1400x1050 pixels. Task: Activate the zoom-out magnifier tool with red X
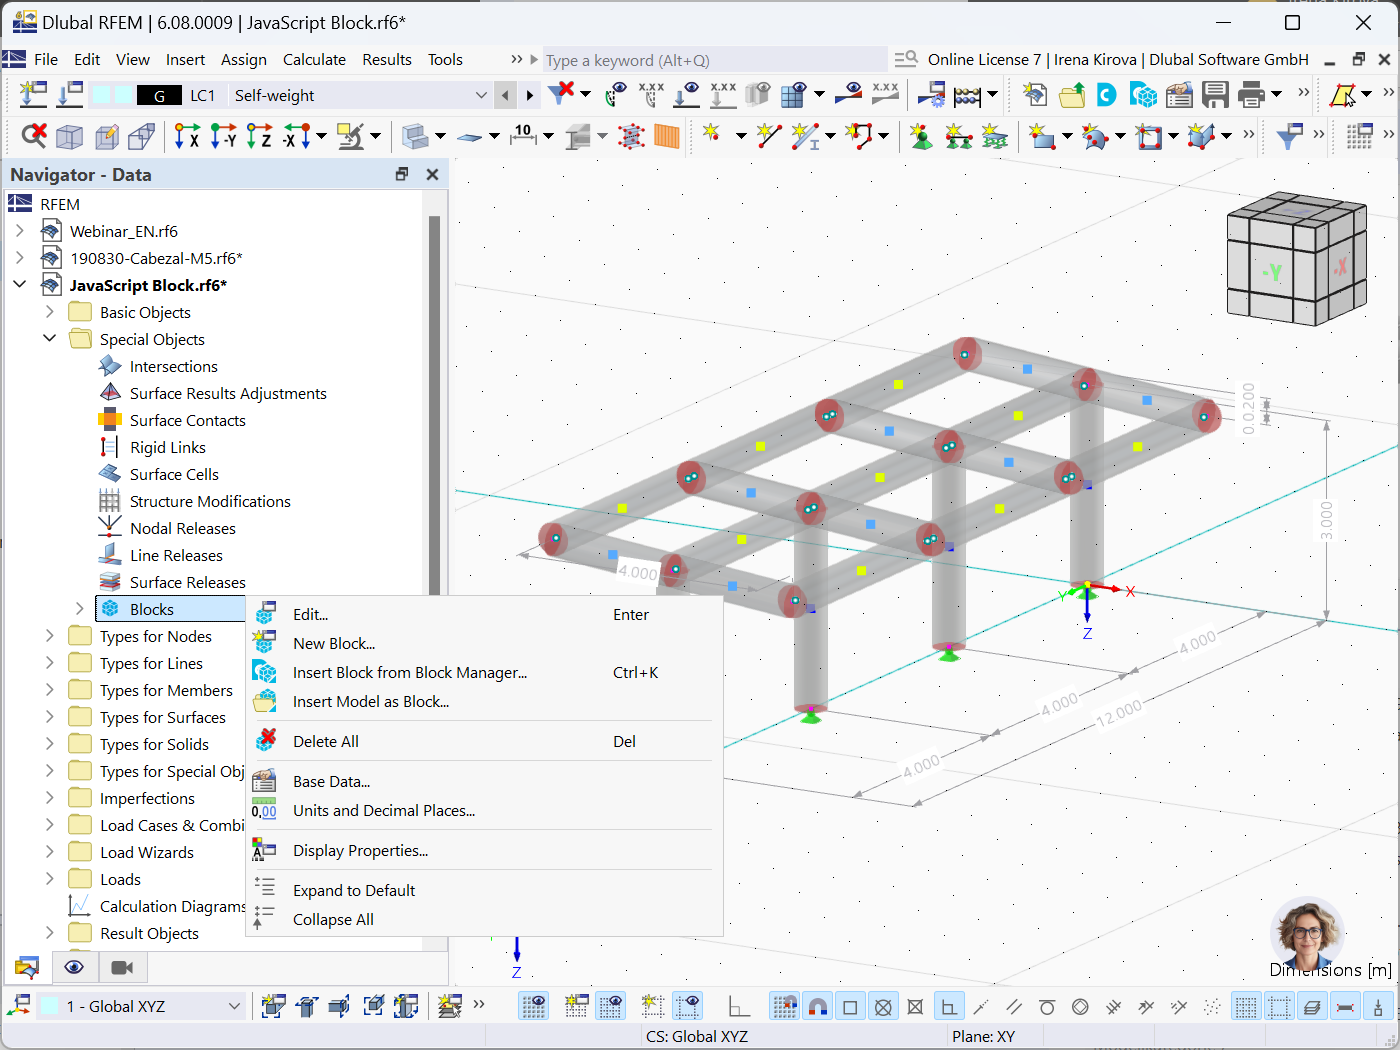point(35,136)
